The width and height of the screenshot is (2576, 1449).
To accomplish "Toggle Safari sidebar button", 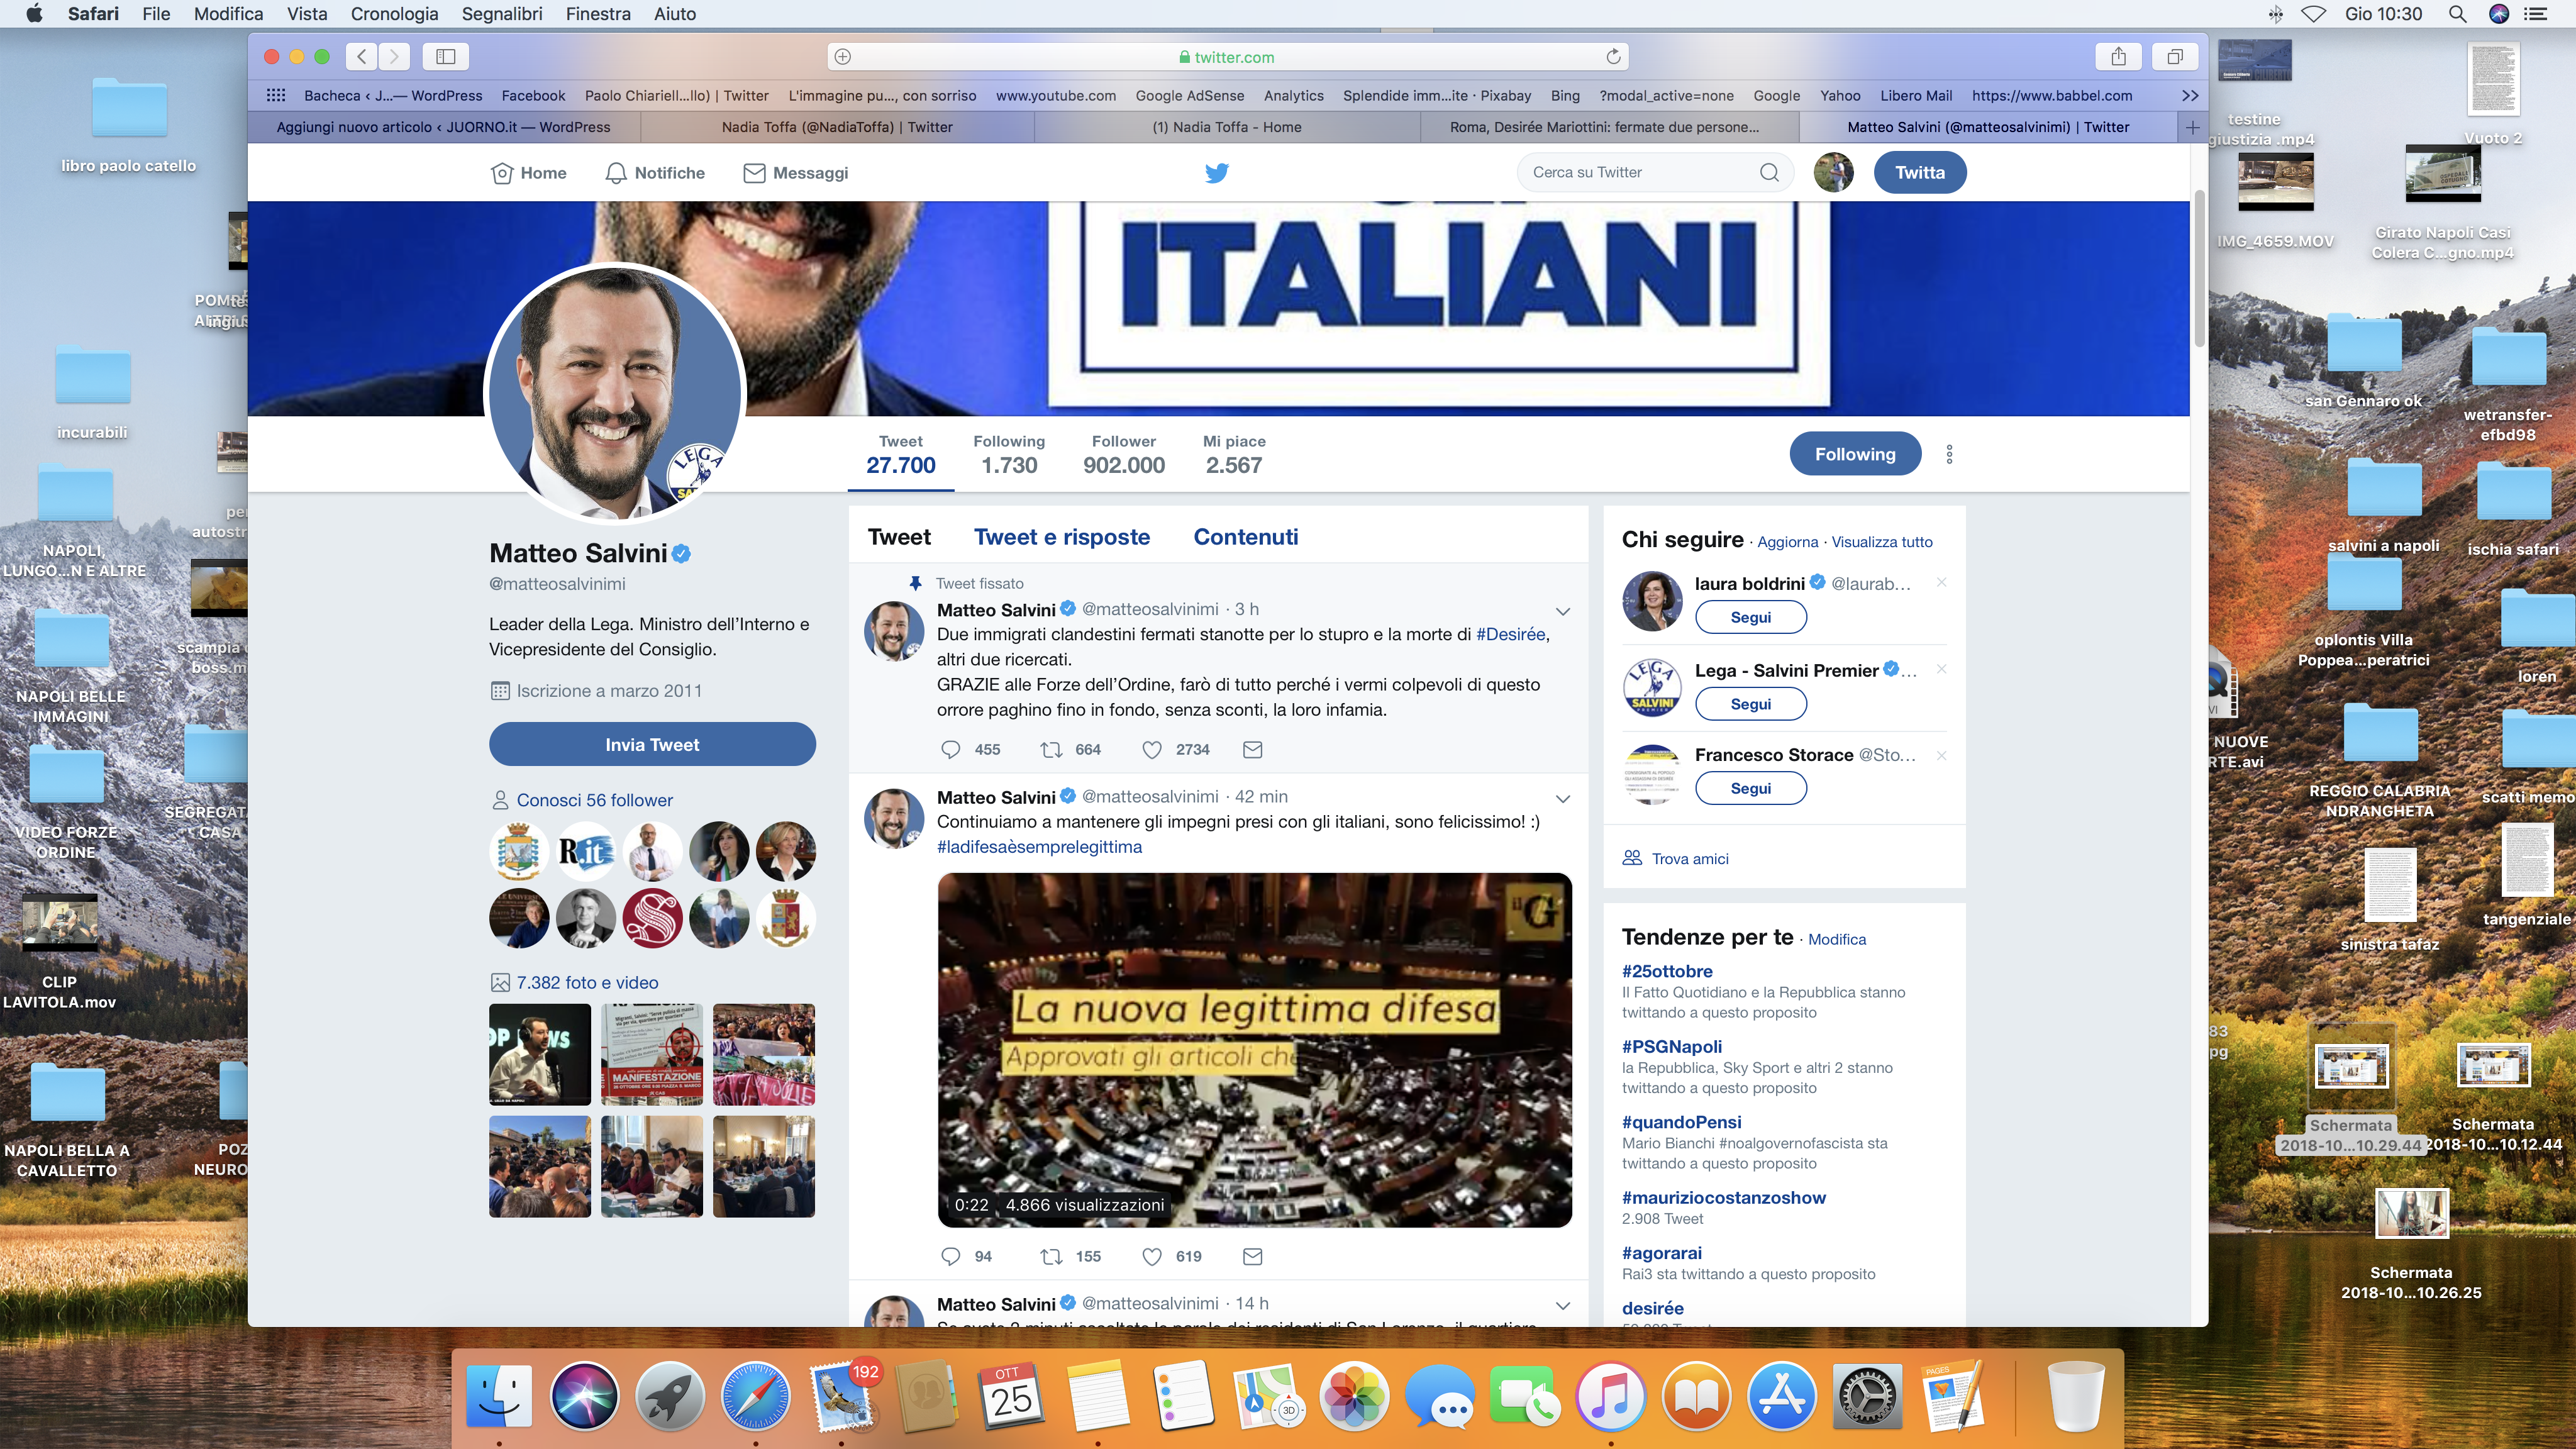I will tap(446, 57).
